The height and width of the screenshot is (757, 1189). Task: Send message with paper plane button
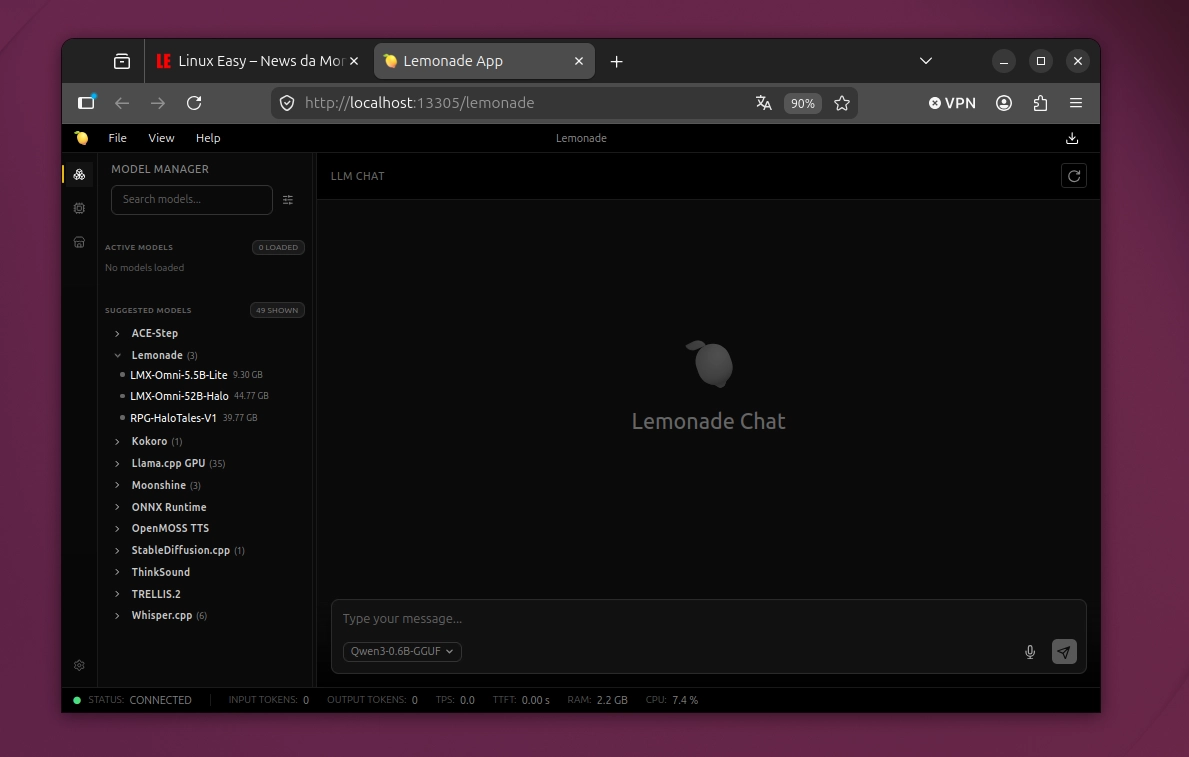(1064, 652)
